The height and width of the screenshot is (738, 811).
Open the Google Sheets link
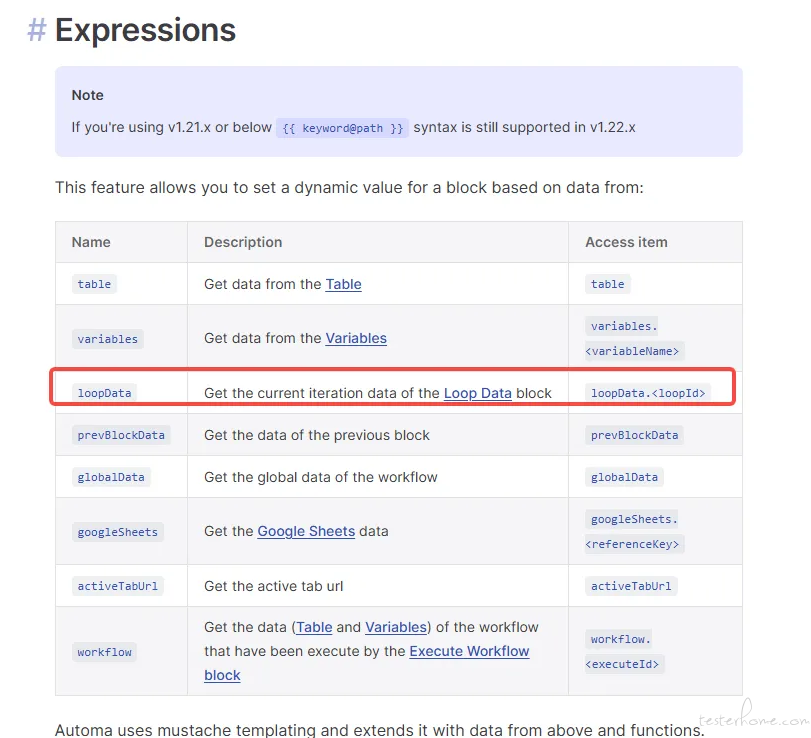coord(306,531)
